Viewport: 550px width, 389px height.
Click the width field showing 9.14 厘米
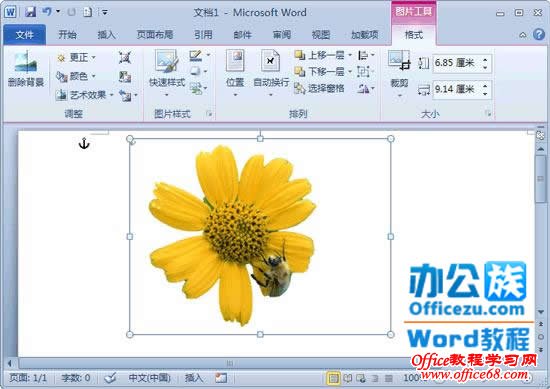pos(456,89)
